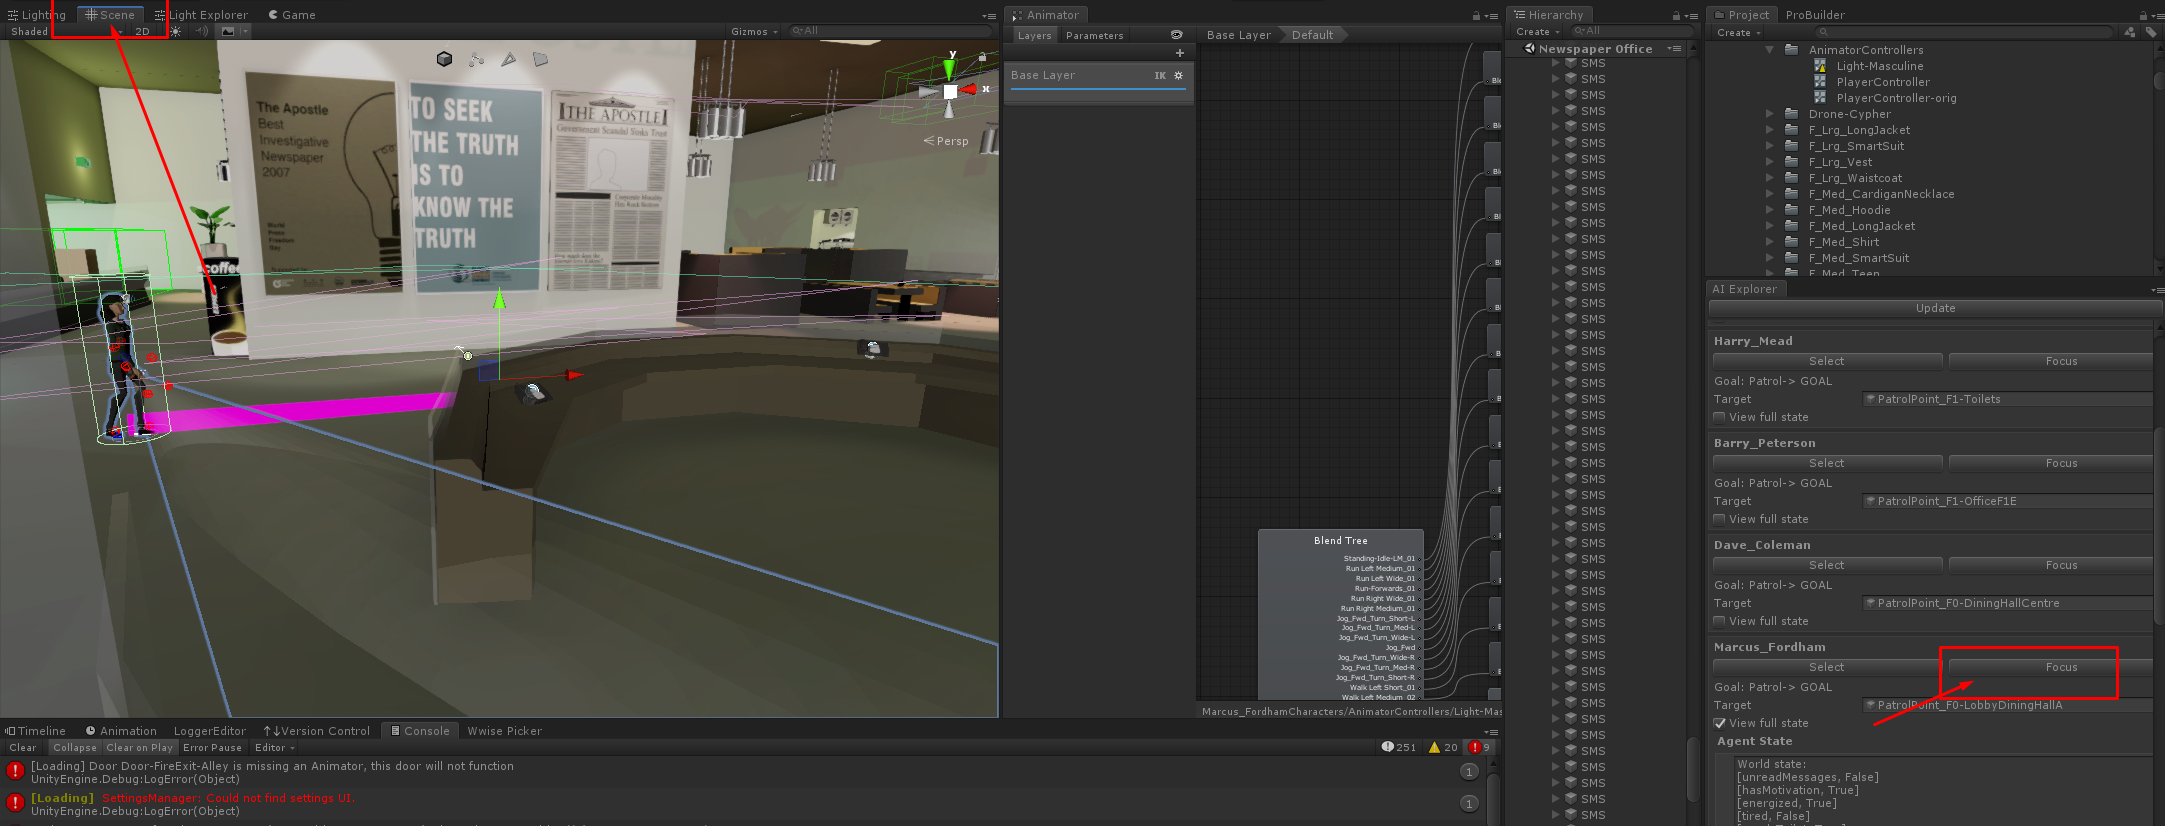This screenshot has width=2165, height=826.
Task: Select PlayerController-orig animator asset
Action: (x=1895, y=98)
